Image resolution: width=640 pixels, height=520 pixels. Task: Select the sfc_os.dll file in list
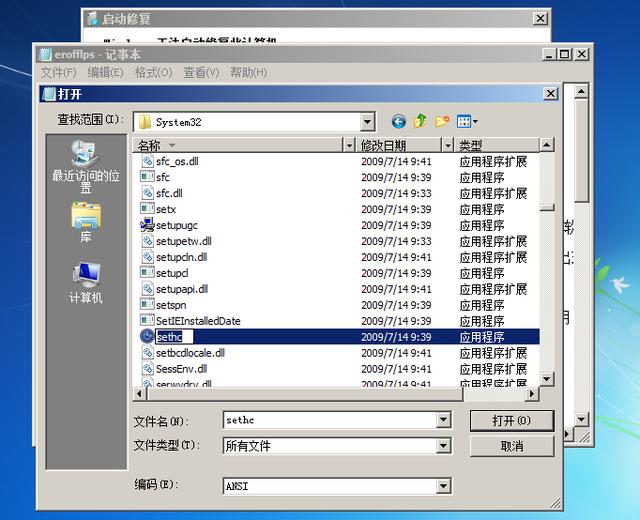click(177, 161)
